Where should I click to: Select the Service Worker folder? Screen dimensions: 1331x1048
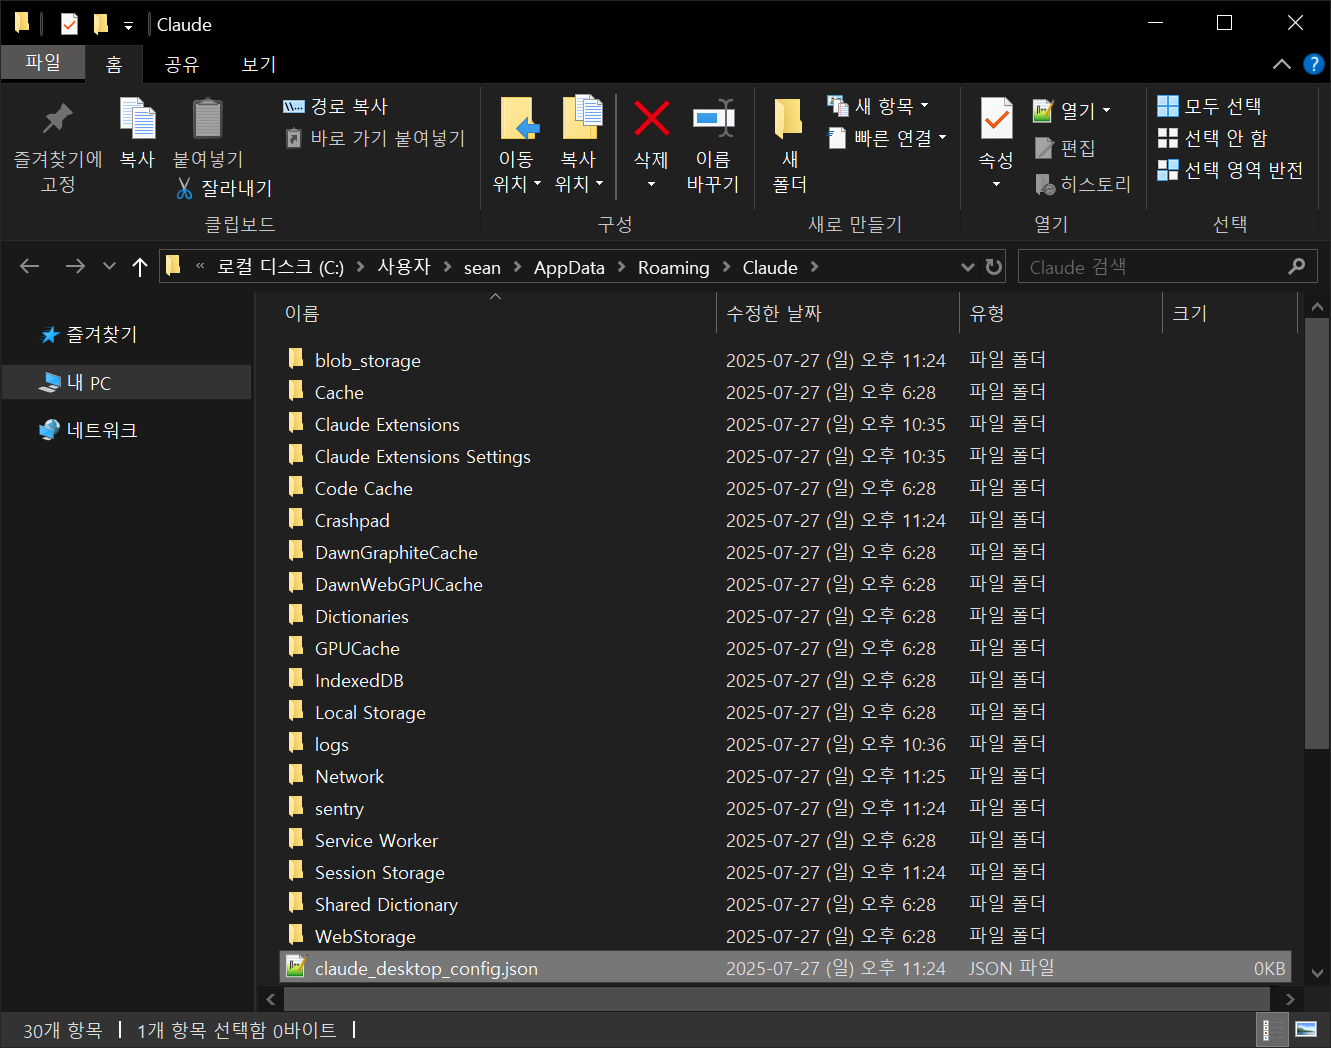pyautogui.click(x=376, y=840)
